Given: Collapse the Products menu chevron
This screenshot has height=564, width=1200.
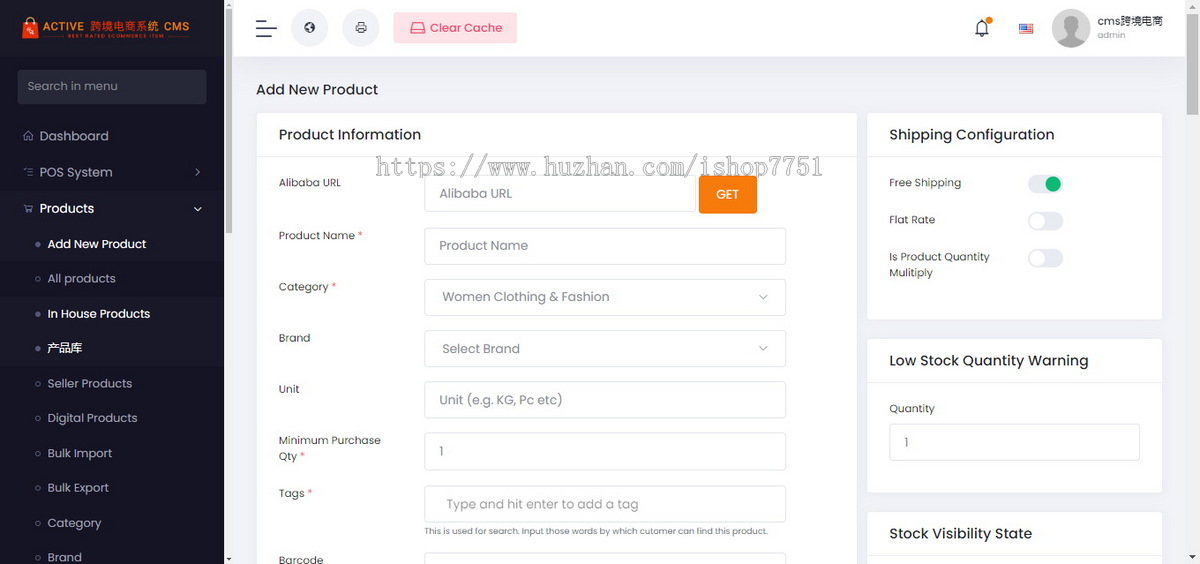Looking at the screenshot, I should [x=197, y=209].
